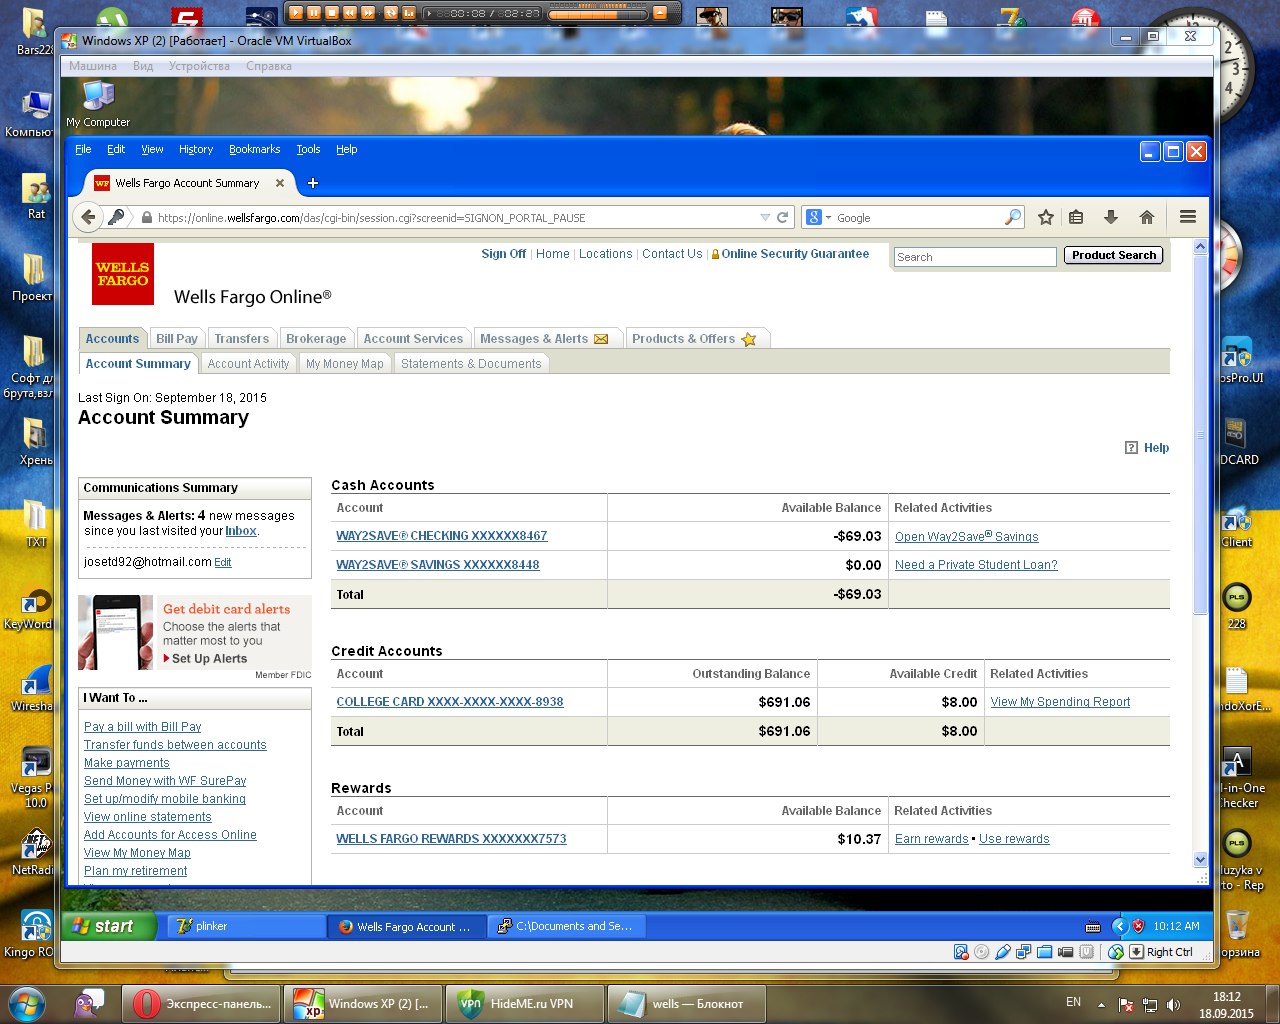The width and height of the screenshot is (1280, 1024).
Task: Click into the Wells Fargo Search field
Action: pyautogui.click(x=974, y=257)
